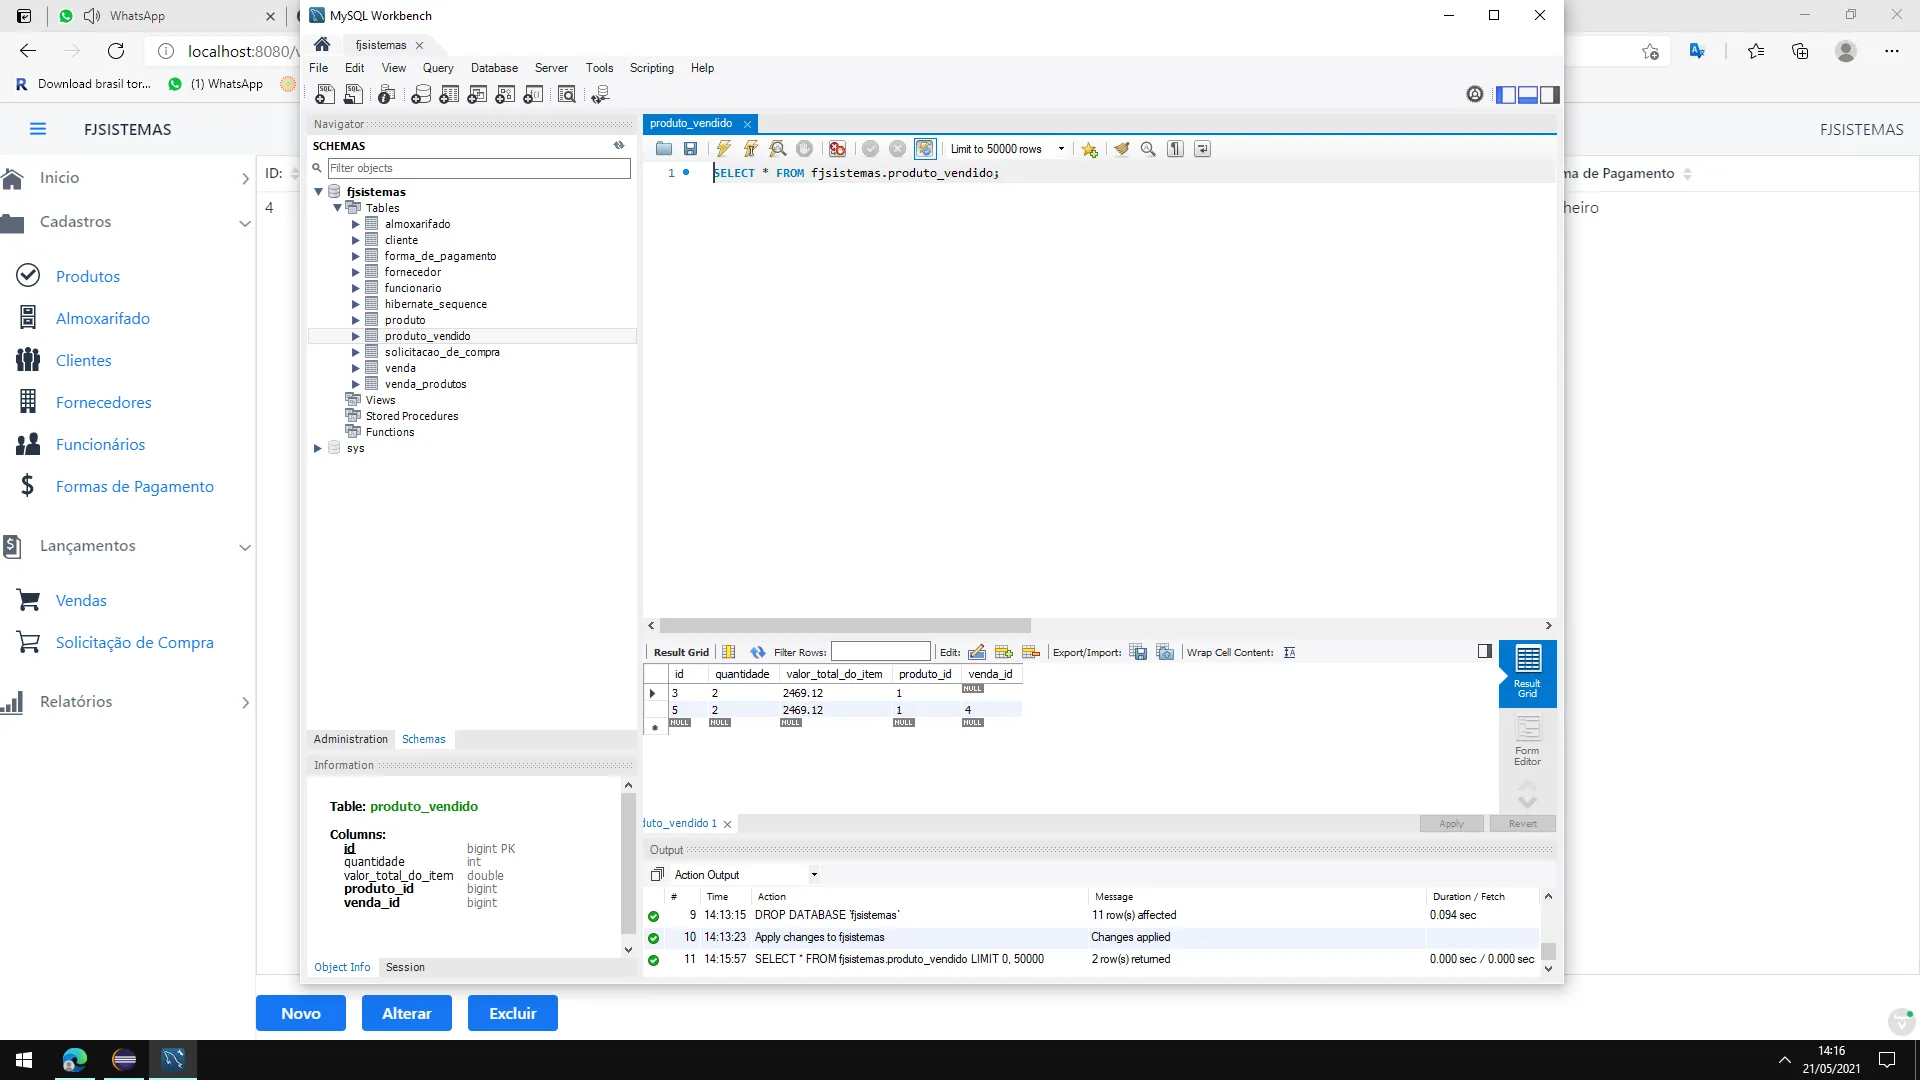Open the Action Output dropdown
1920x1080 pixels.
(814, 875)
